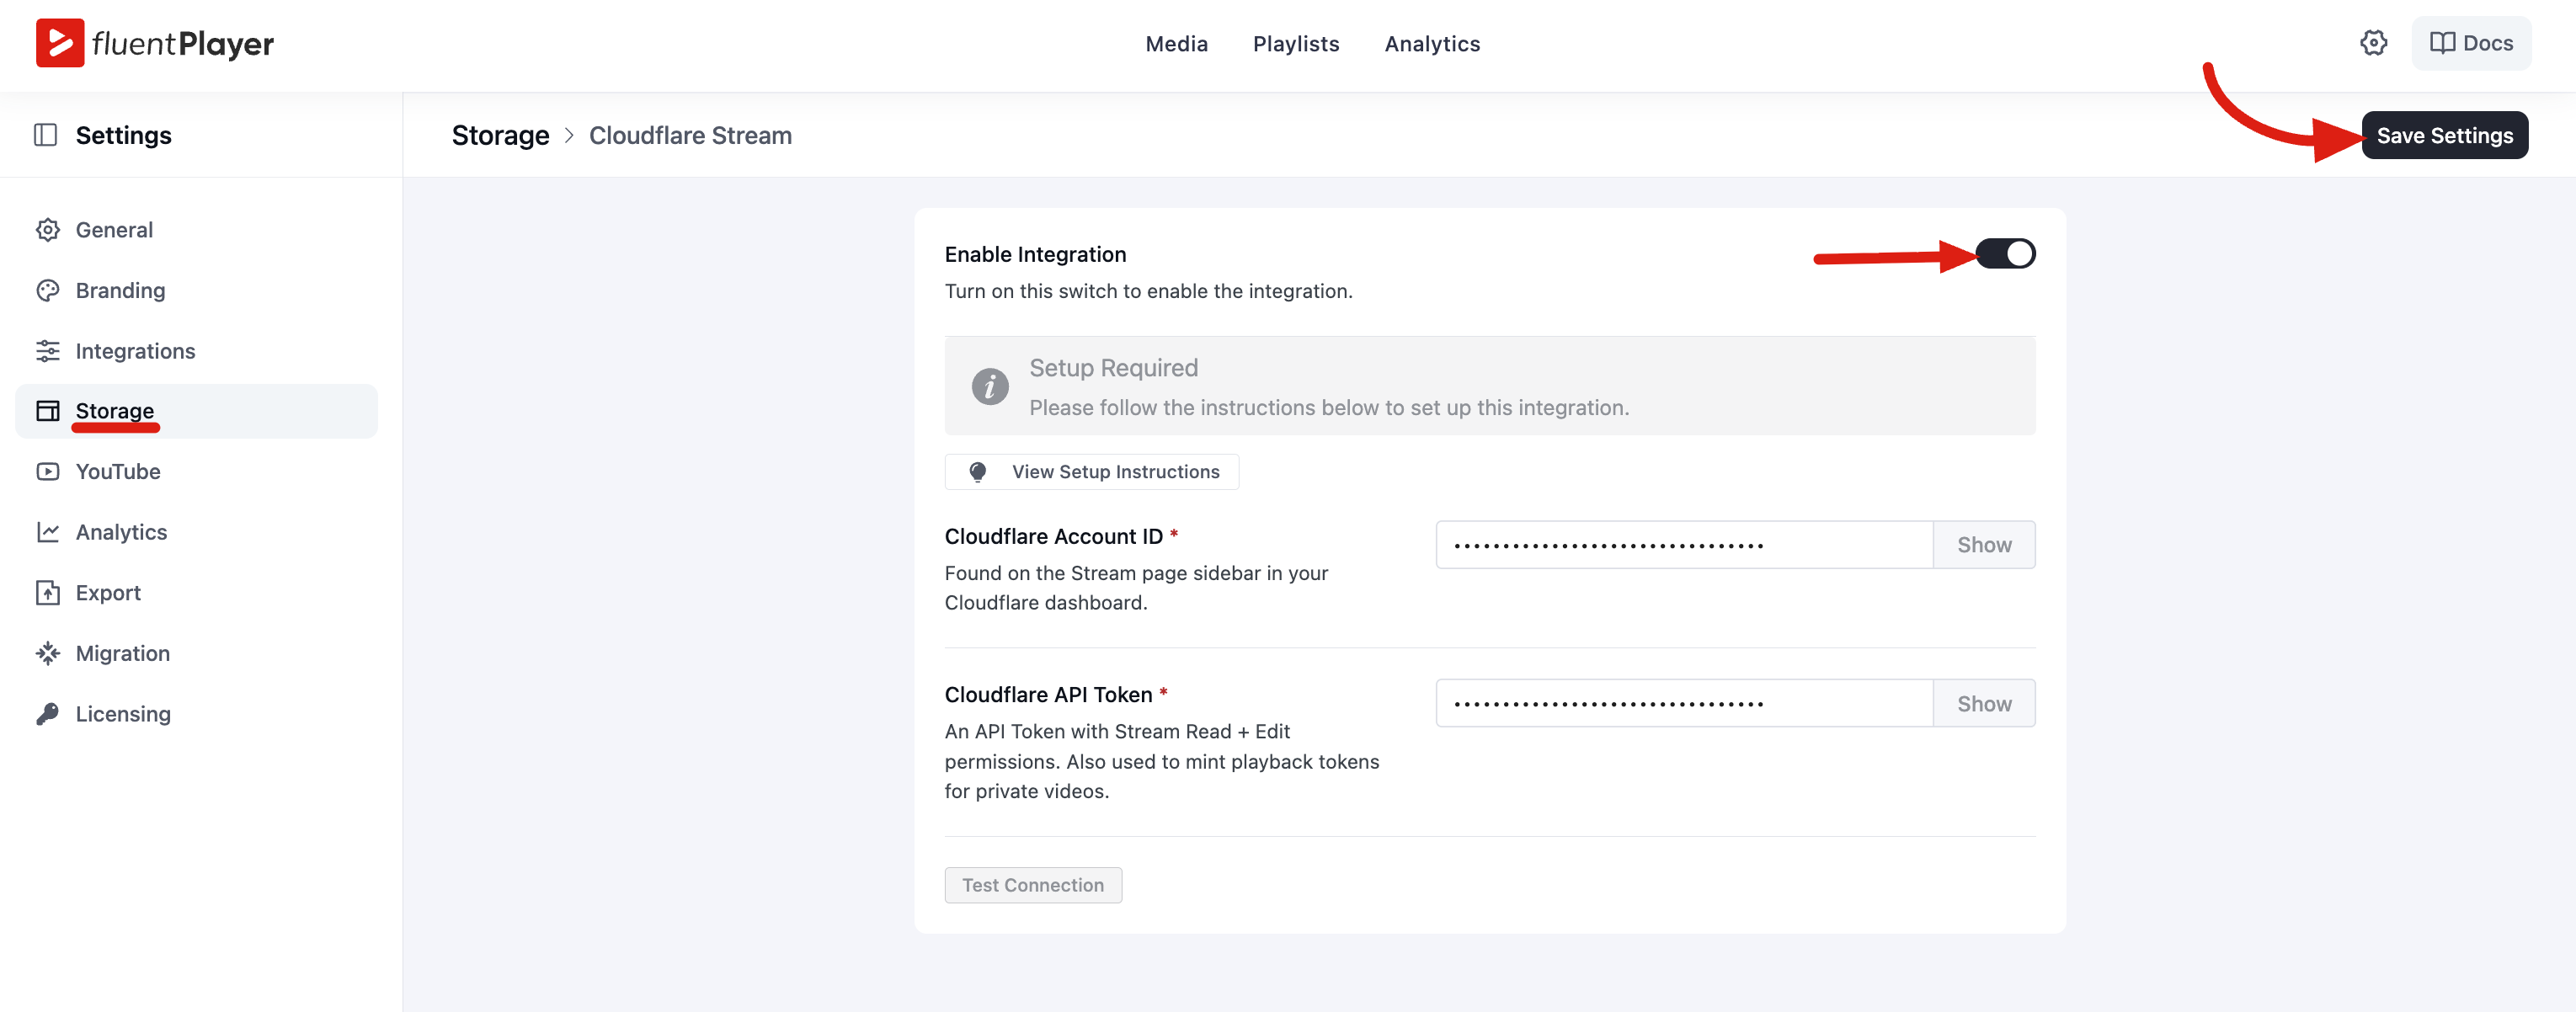Select Storage in the settings sidebar

tap(196, 411)
